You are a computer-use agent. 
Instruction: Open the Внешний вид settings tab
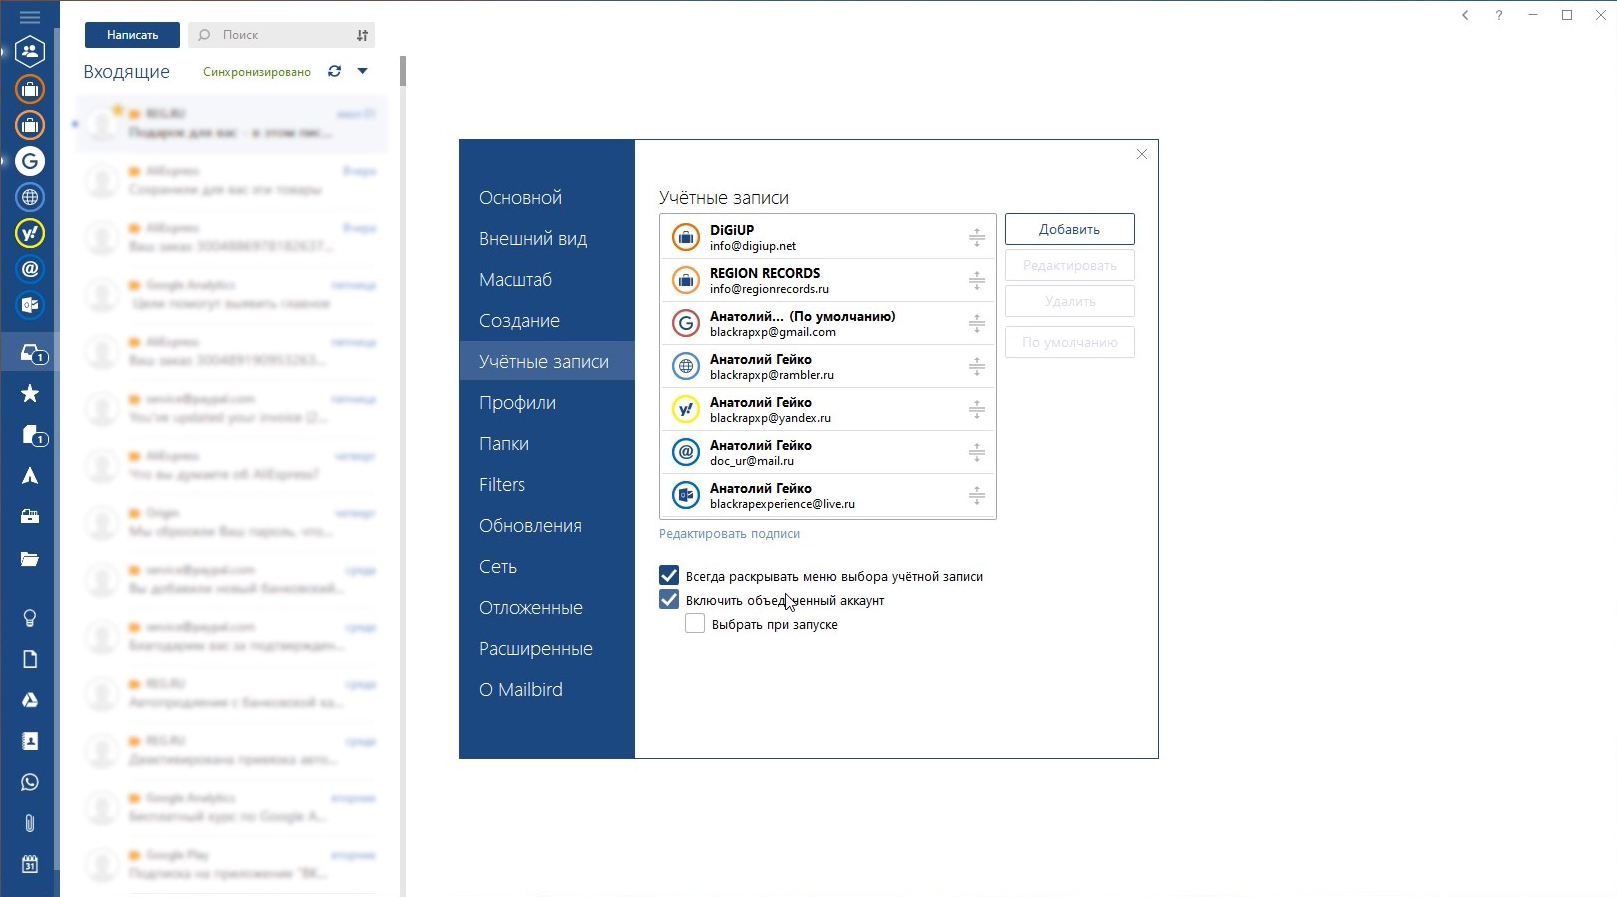547,239
